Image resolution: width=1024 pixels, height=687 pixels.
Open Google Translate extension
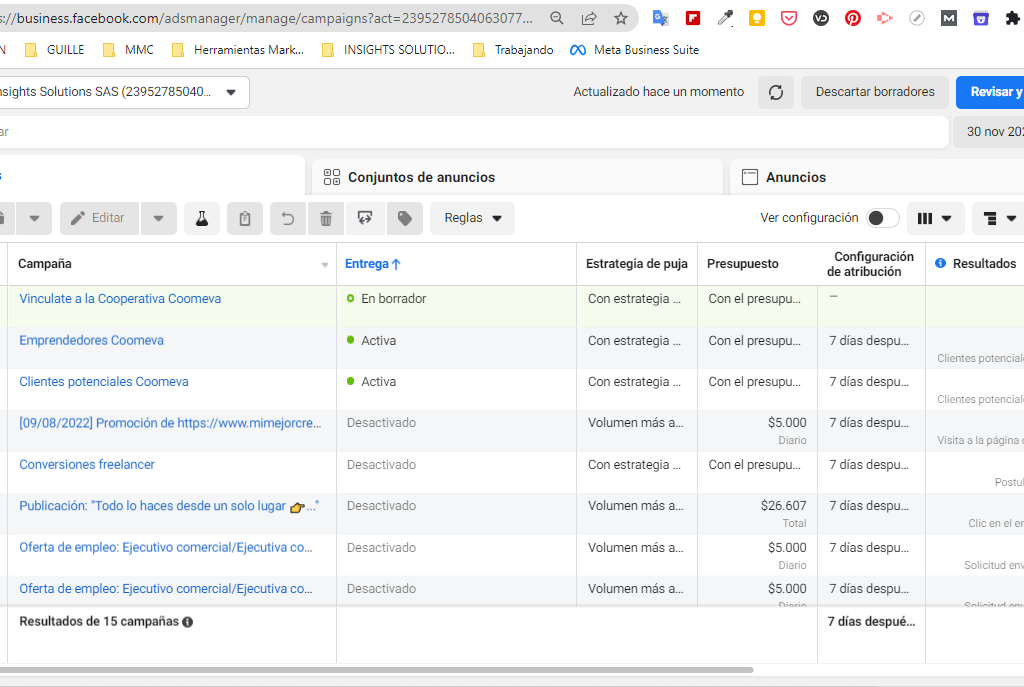(x=660, y=18)
